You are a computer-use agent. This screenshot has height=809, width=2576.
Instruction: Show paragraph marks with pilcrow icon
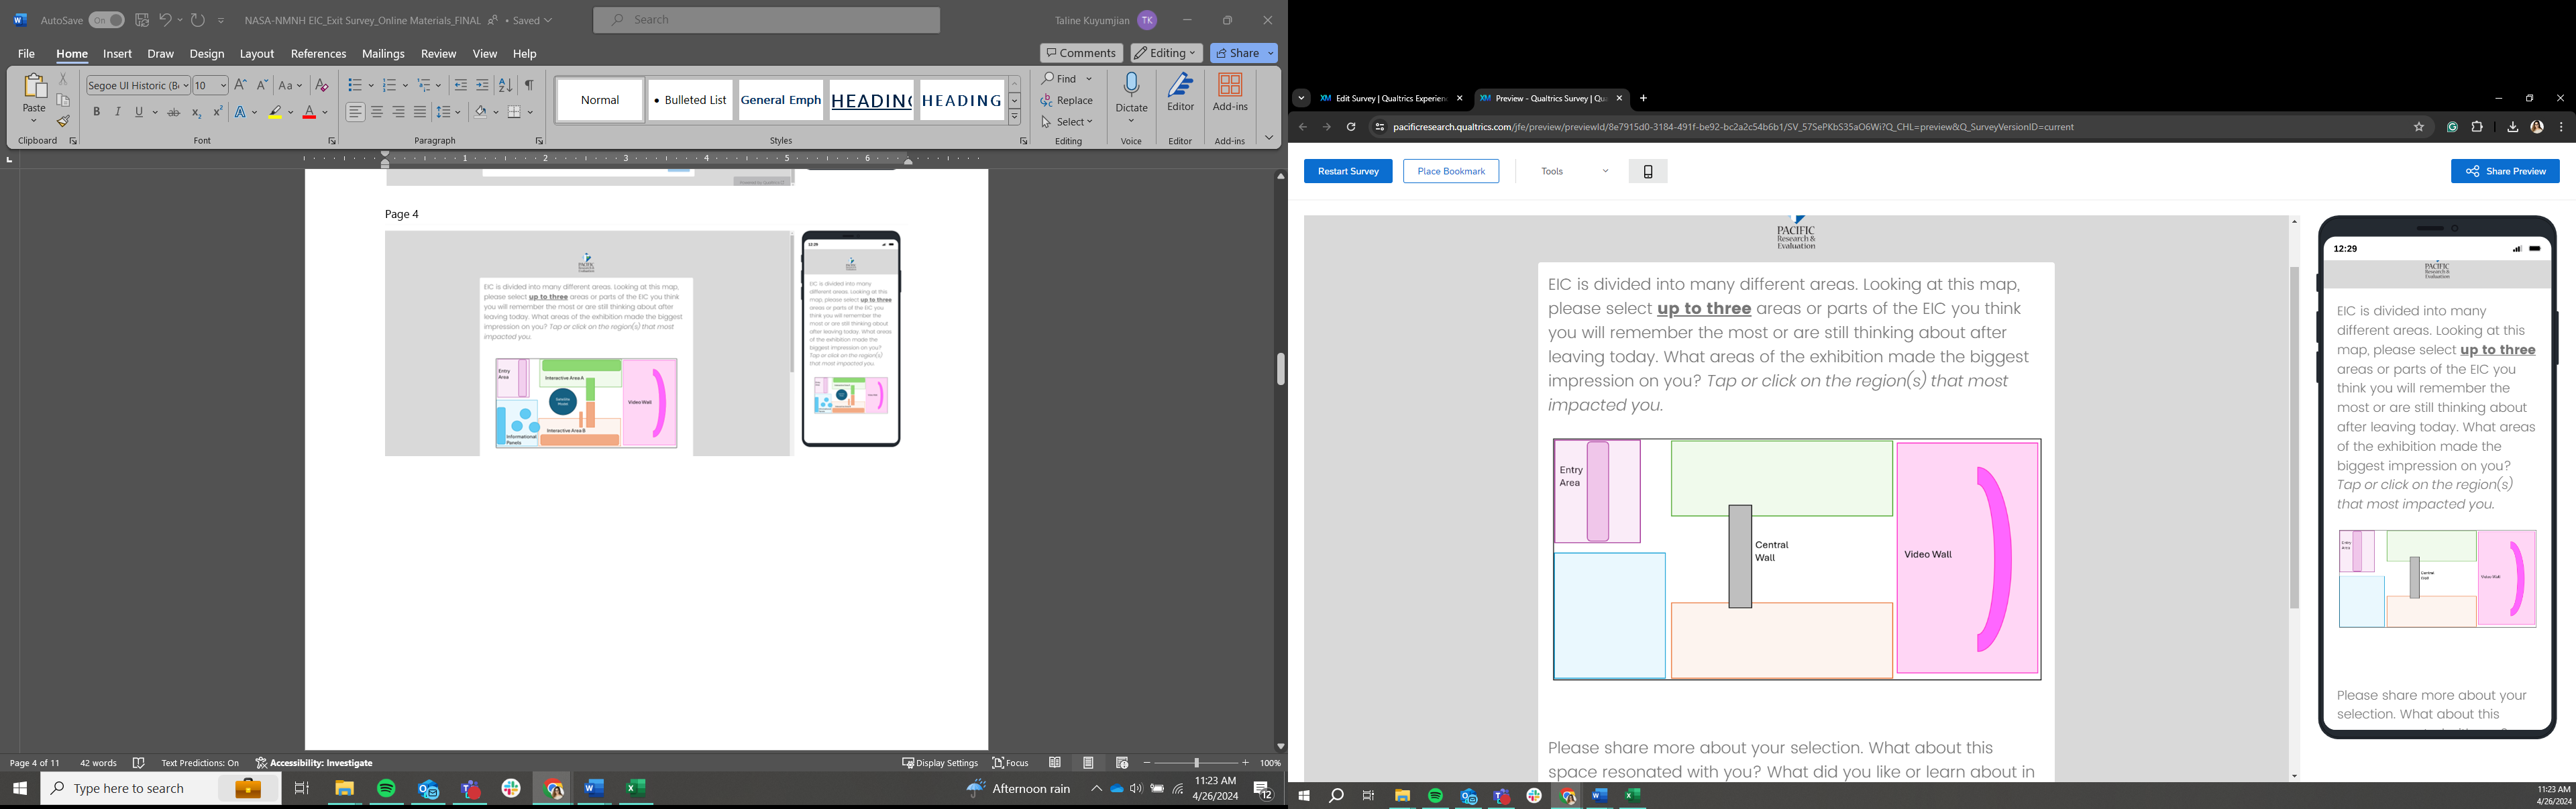click(x=529, y=86)
